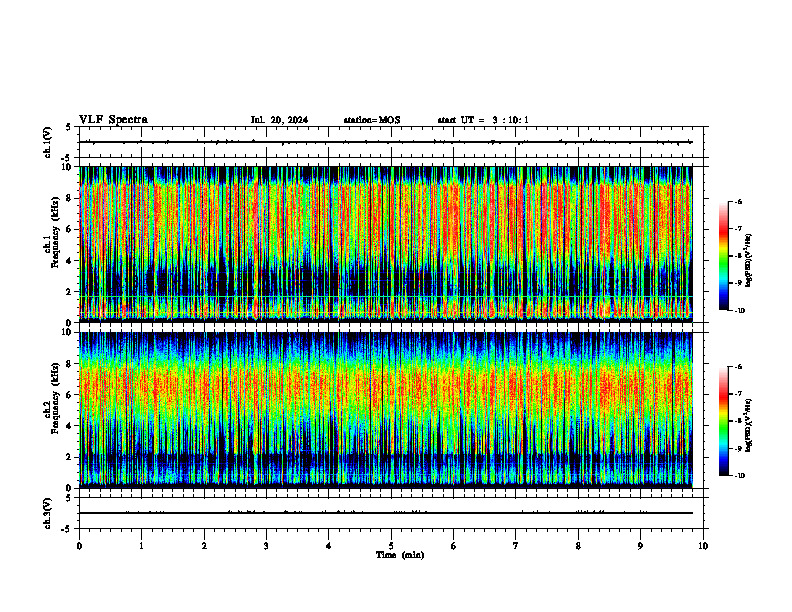Click the ch.1 voltage waveform panel
This screenshot has height=612, width=792.
[x=391, y=142]
